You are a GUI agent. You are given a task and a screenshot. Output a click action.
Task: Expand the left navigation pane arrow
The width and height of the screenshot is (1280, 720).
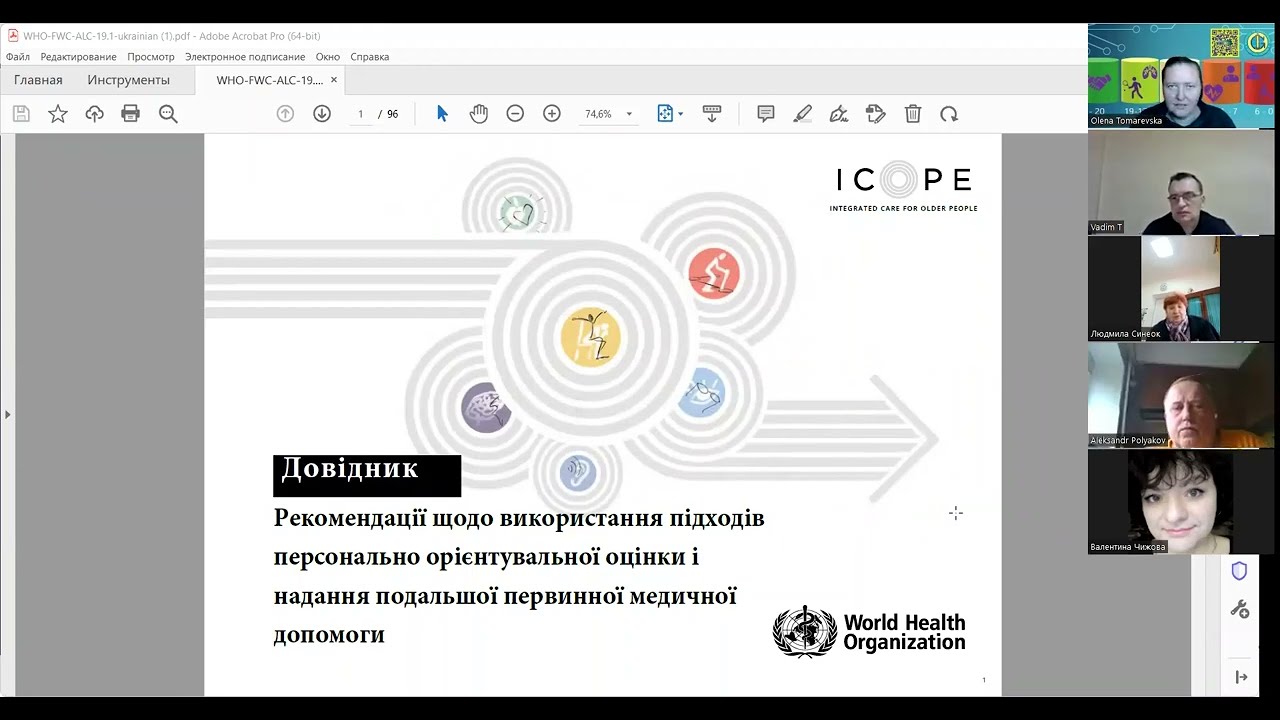tap(7, 414)
